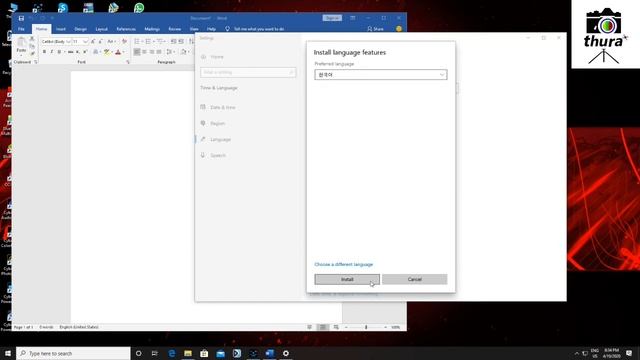Click the Text Effects icon in Word
640x360 pixels.
tap(96, 52)
